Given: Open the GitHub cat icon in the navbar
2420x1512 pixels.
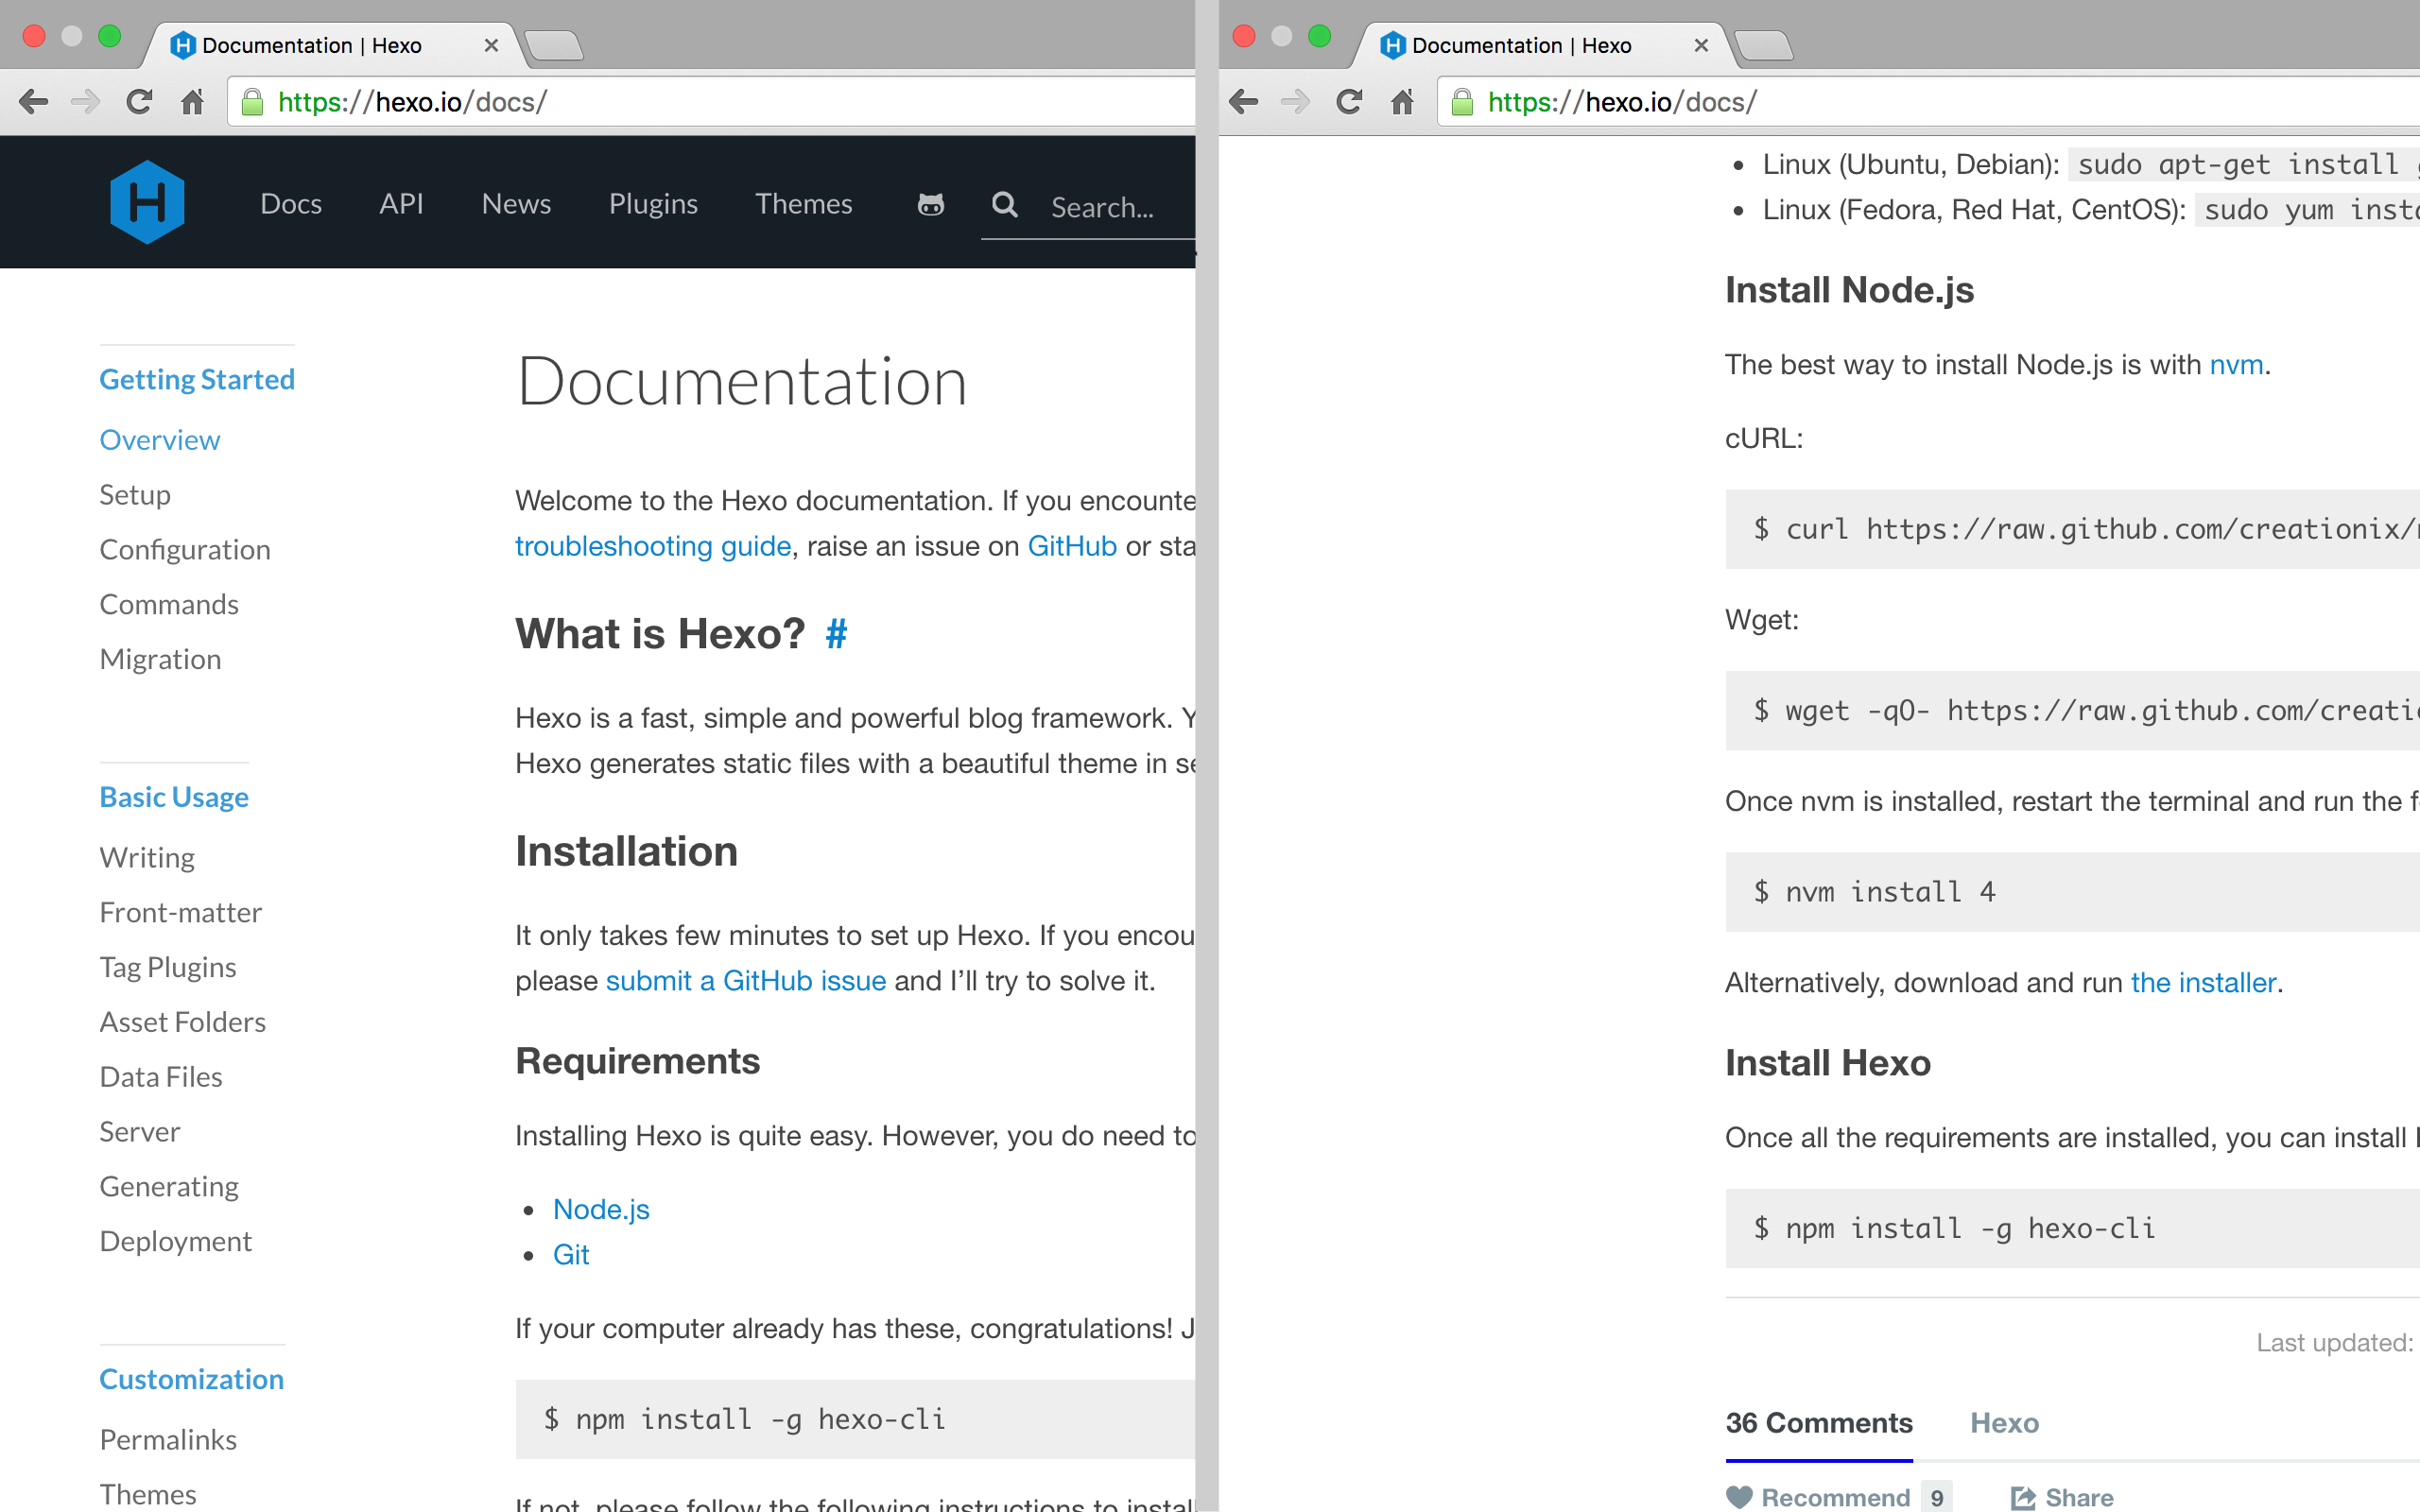Looking at the screenshot, I should tap(931, 205).
